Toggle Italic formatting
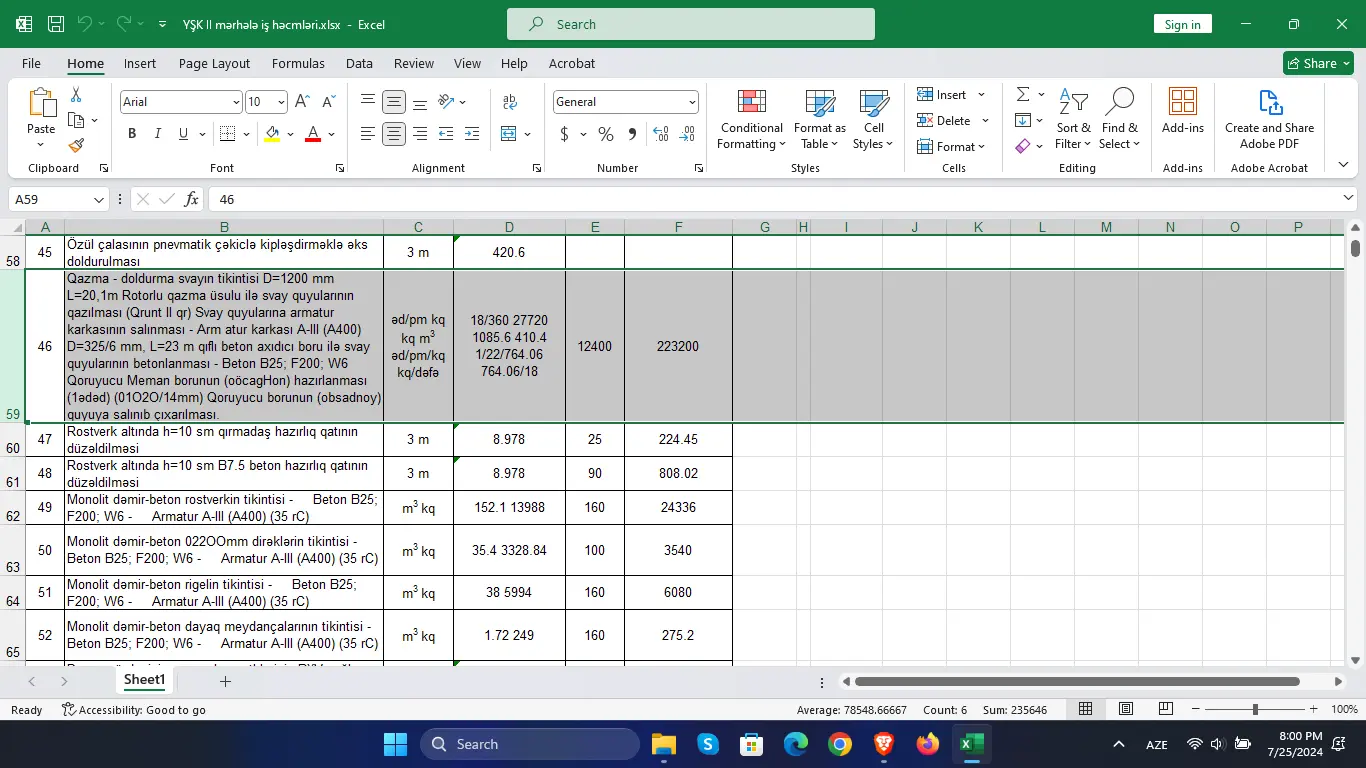1366x768 pixels. click(158, 134)
